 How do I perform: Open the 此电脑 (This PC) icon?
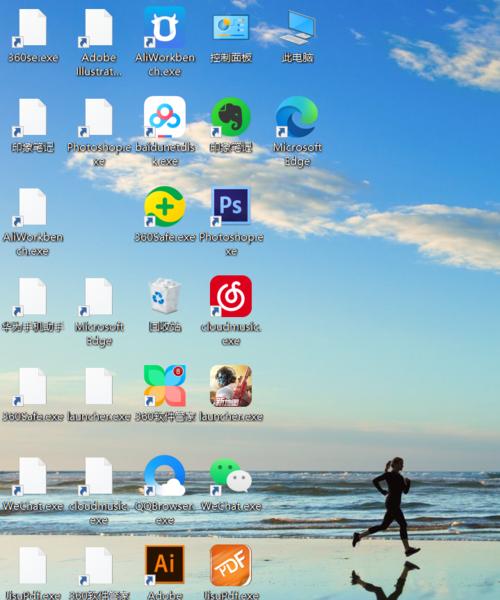pos(297,28)
